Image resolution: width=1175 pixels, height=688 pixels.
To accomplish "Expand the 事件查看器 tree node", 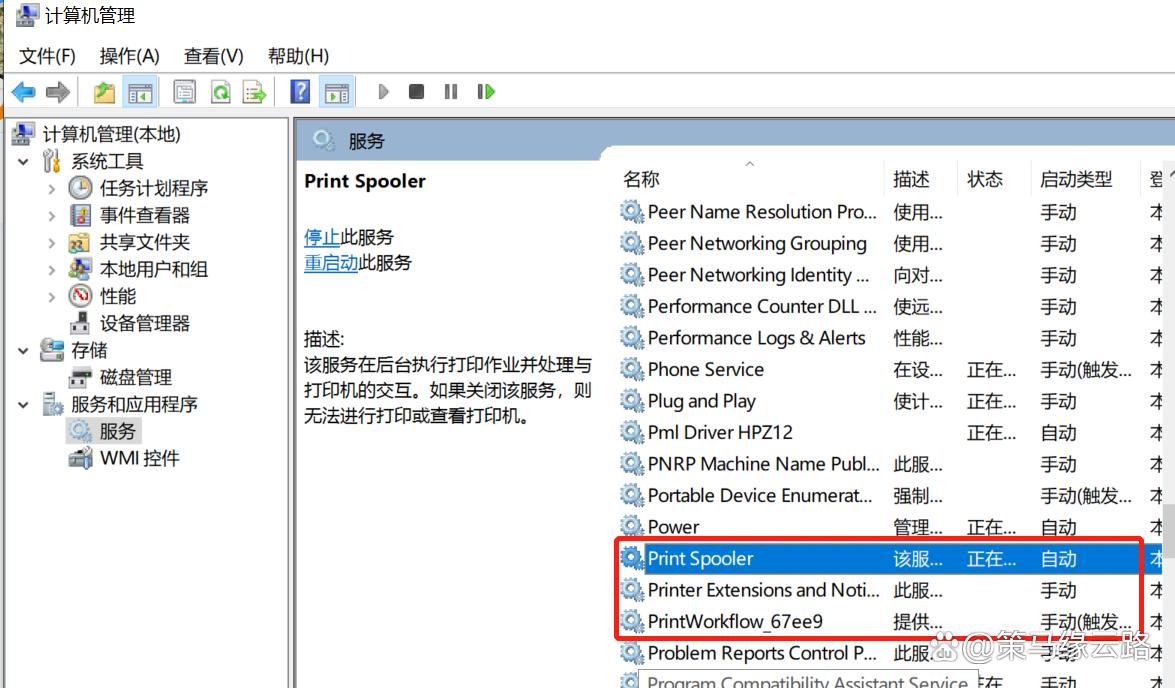I will 52,216.
